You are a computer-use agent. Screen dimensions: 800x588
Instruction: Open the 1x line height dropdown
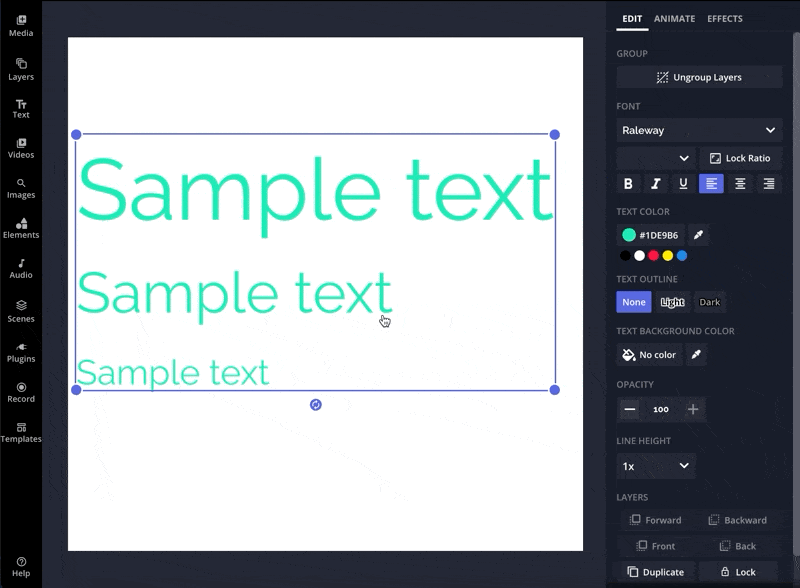tap(656, 466)
